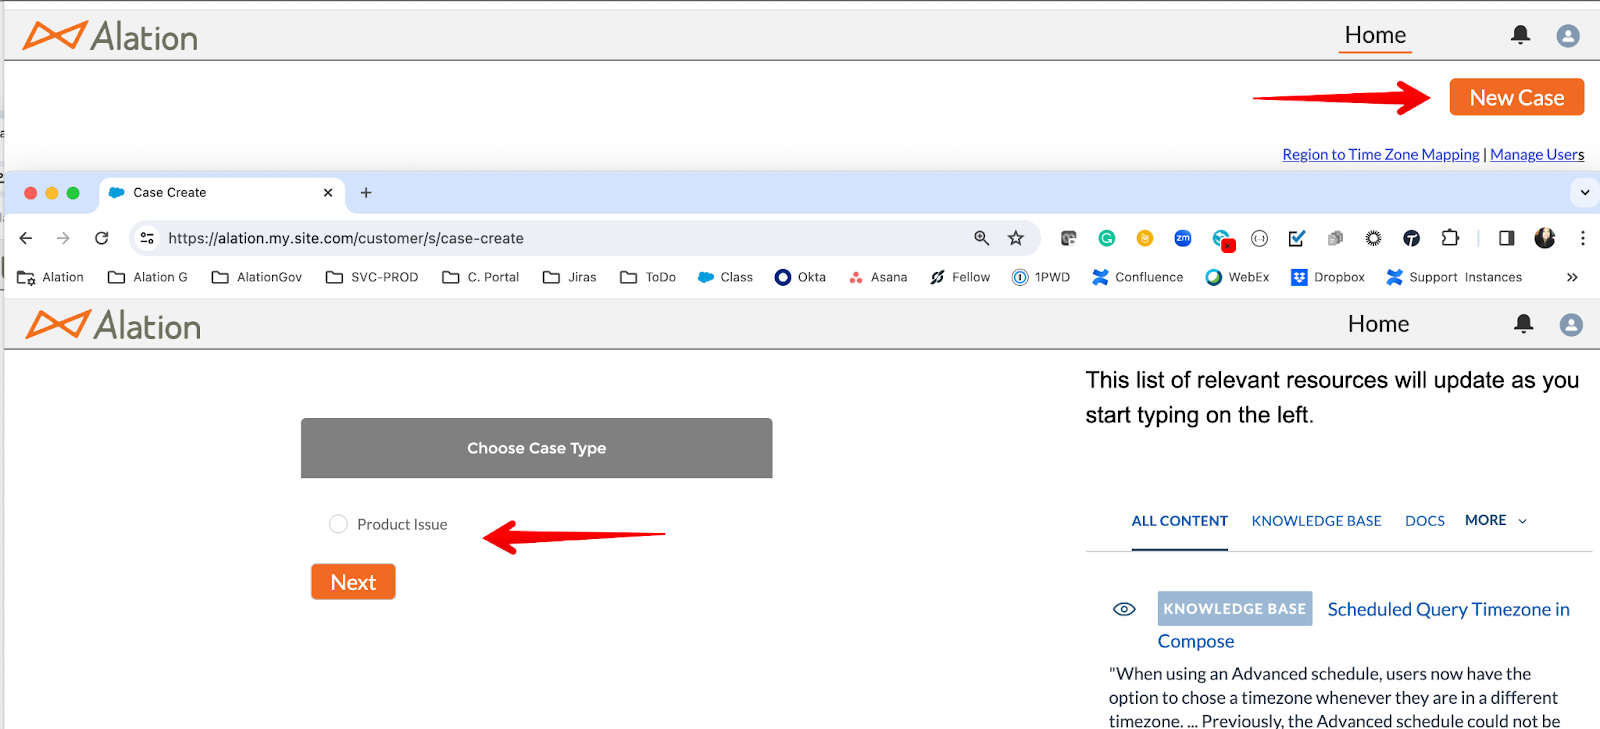Open the Class bookmark
This screenshot has width=1600, height=729.
click(x=725, y=277)
